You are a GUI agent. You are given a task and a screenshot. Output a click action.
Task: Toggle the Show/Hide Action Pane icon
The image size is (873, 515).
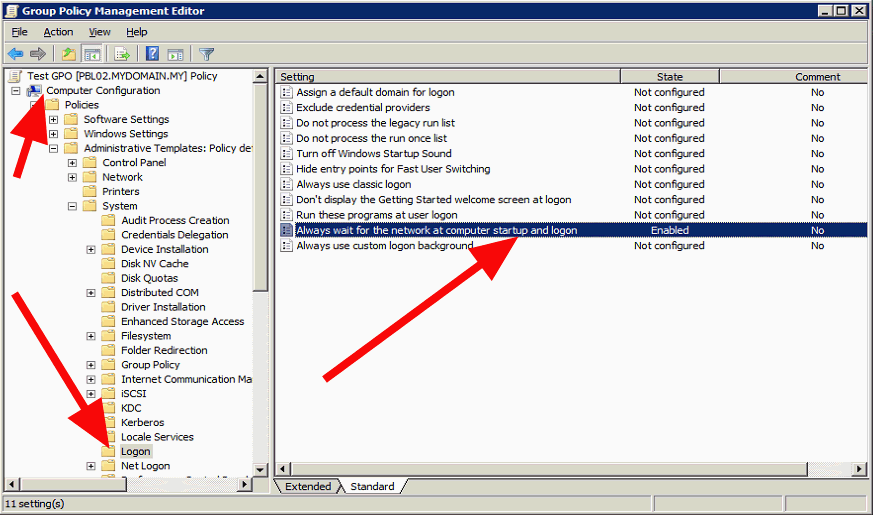[x=175, y=54]
